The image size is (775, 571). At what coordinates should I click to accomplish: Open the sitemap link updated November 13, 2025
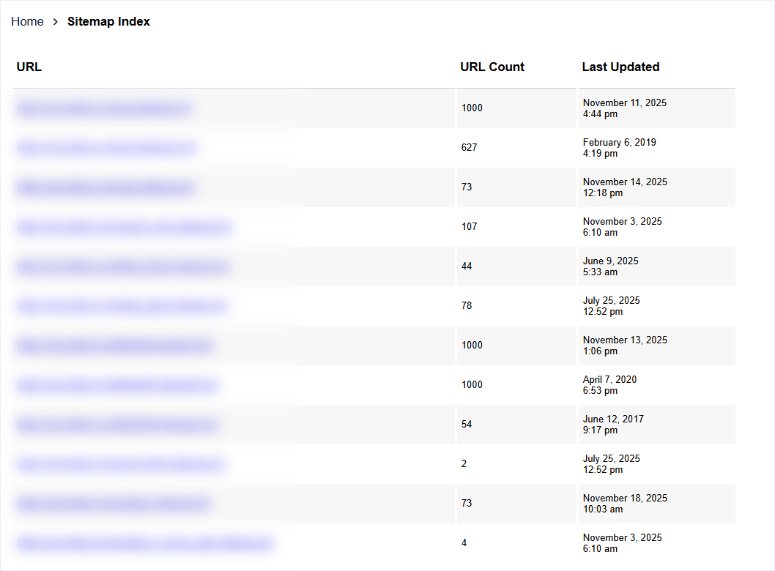(x=115, y=346)
